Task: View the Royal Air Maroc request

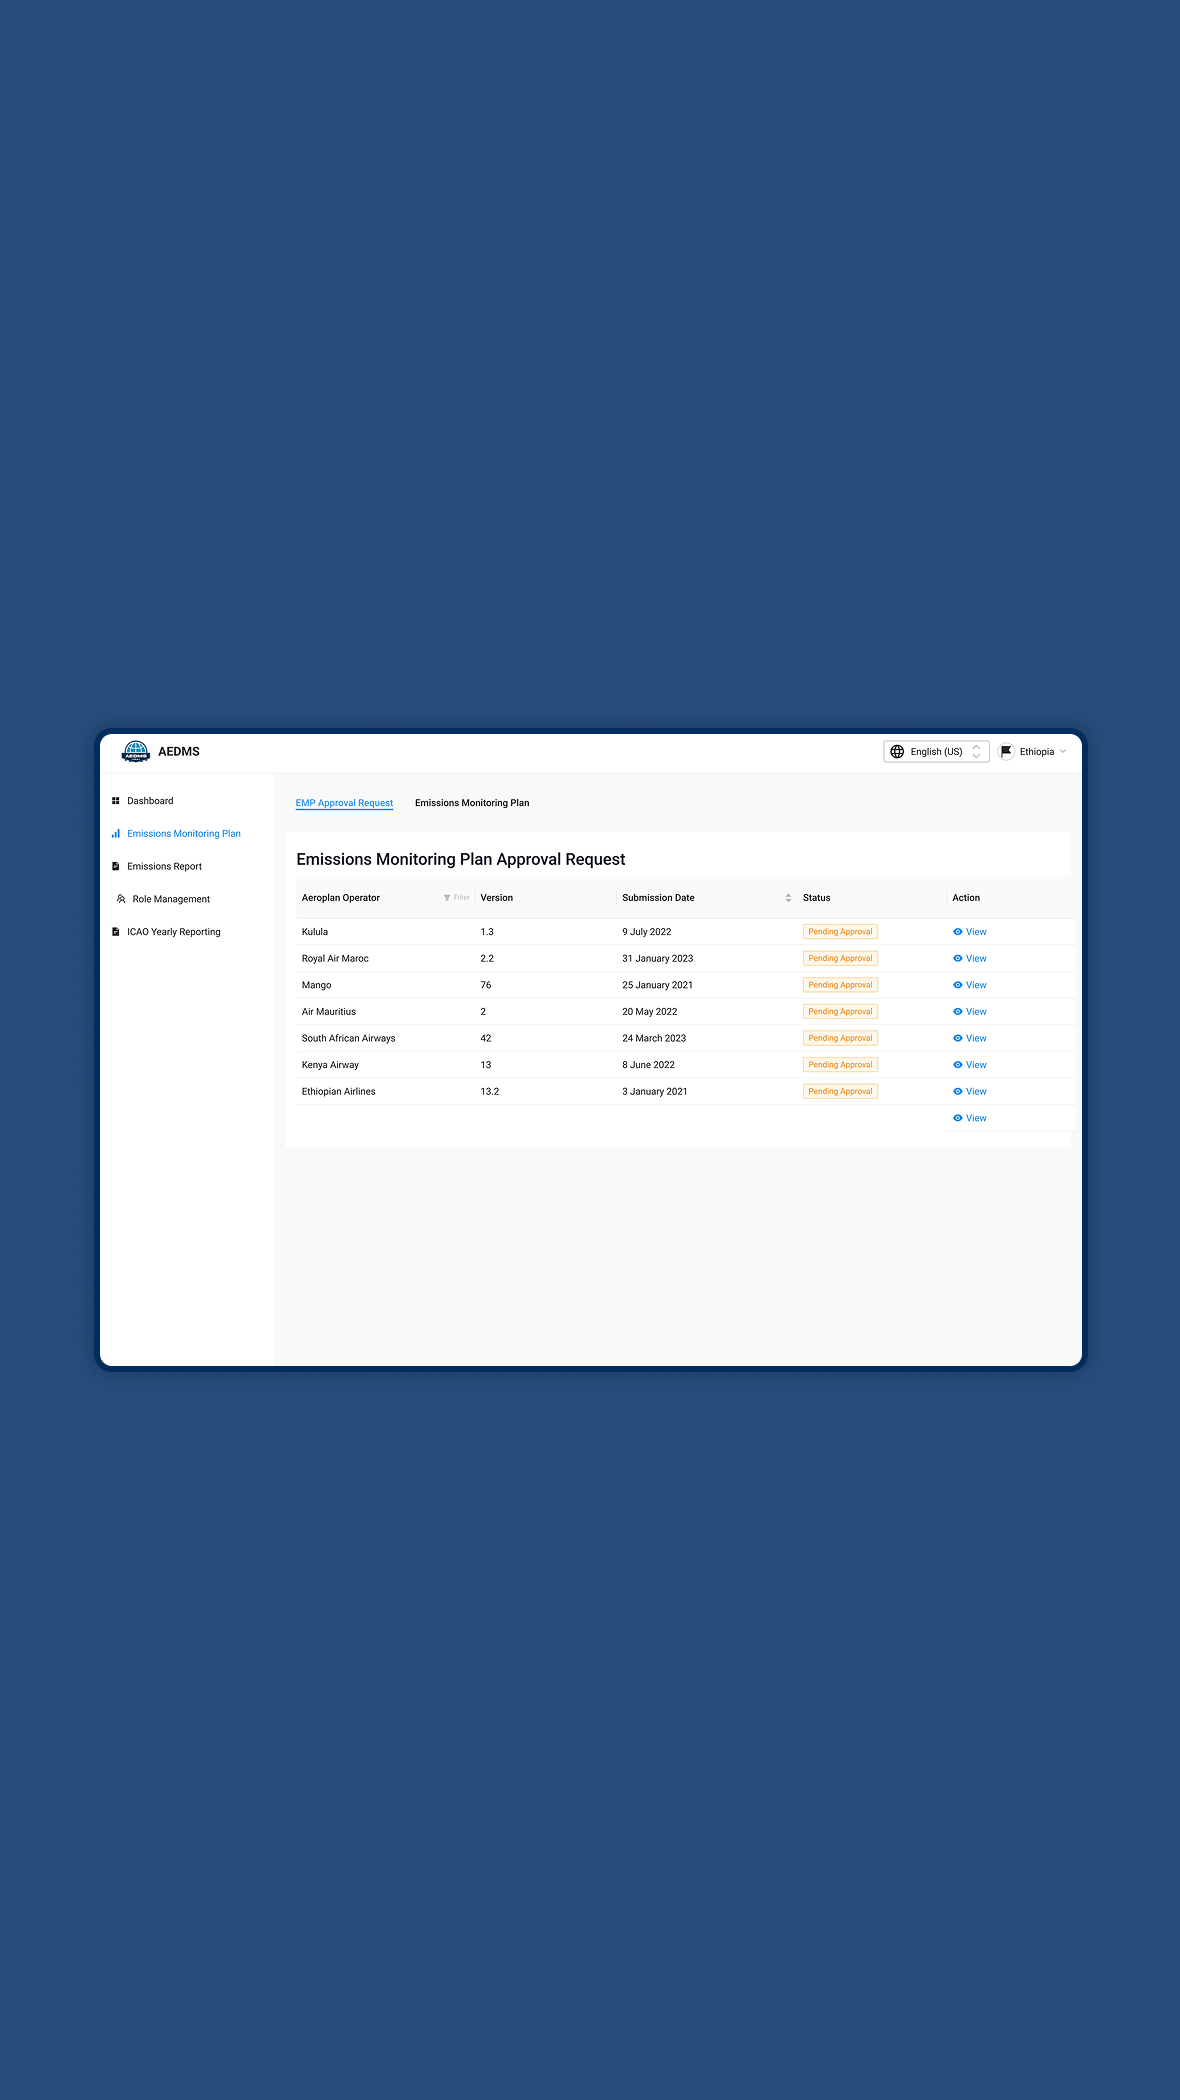Action: coord(970,958)
